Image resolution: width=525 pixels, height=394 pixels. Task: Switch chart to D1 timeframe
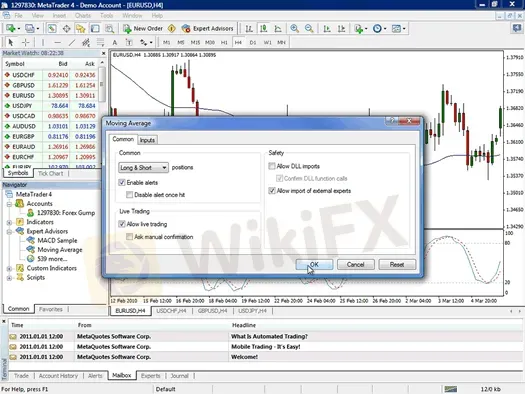point(253,43)
